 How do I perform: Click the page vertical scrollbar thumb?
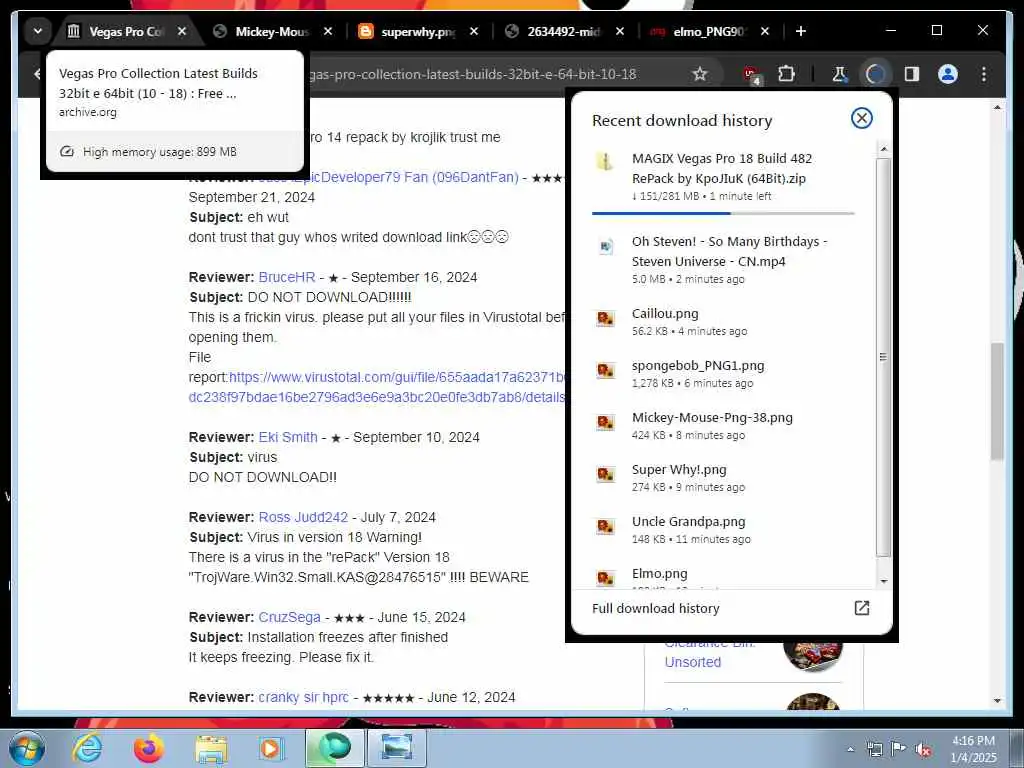tap(997, 401)
